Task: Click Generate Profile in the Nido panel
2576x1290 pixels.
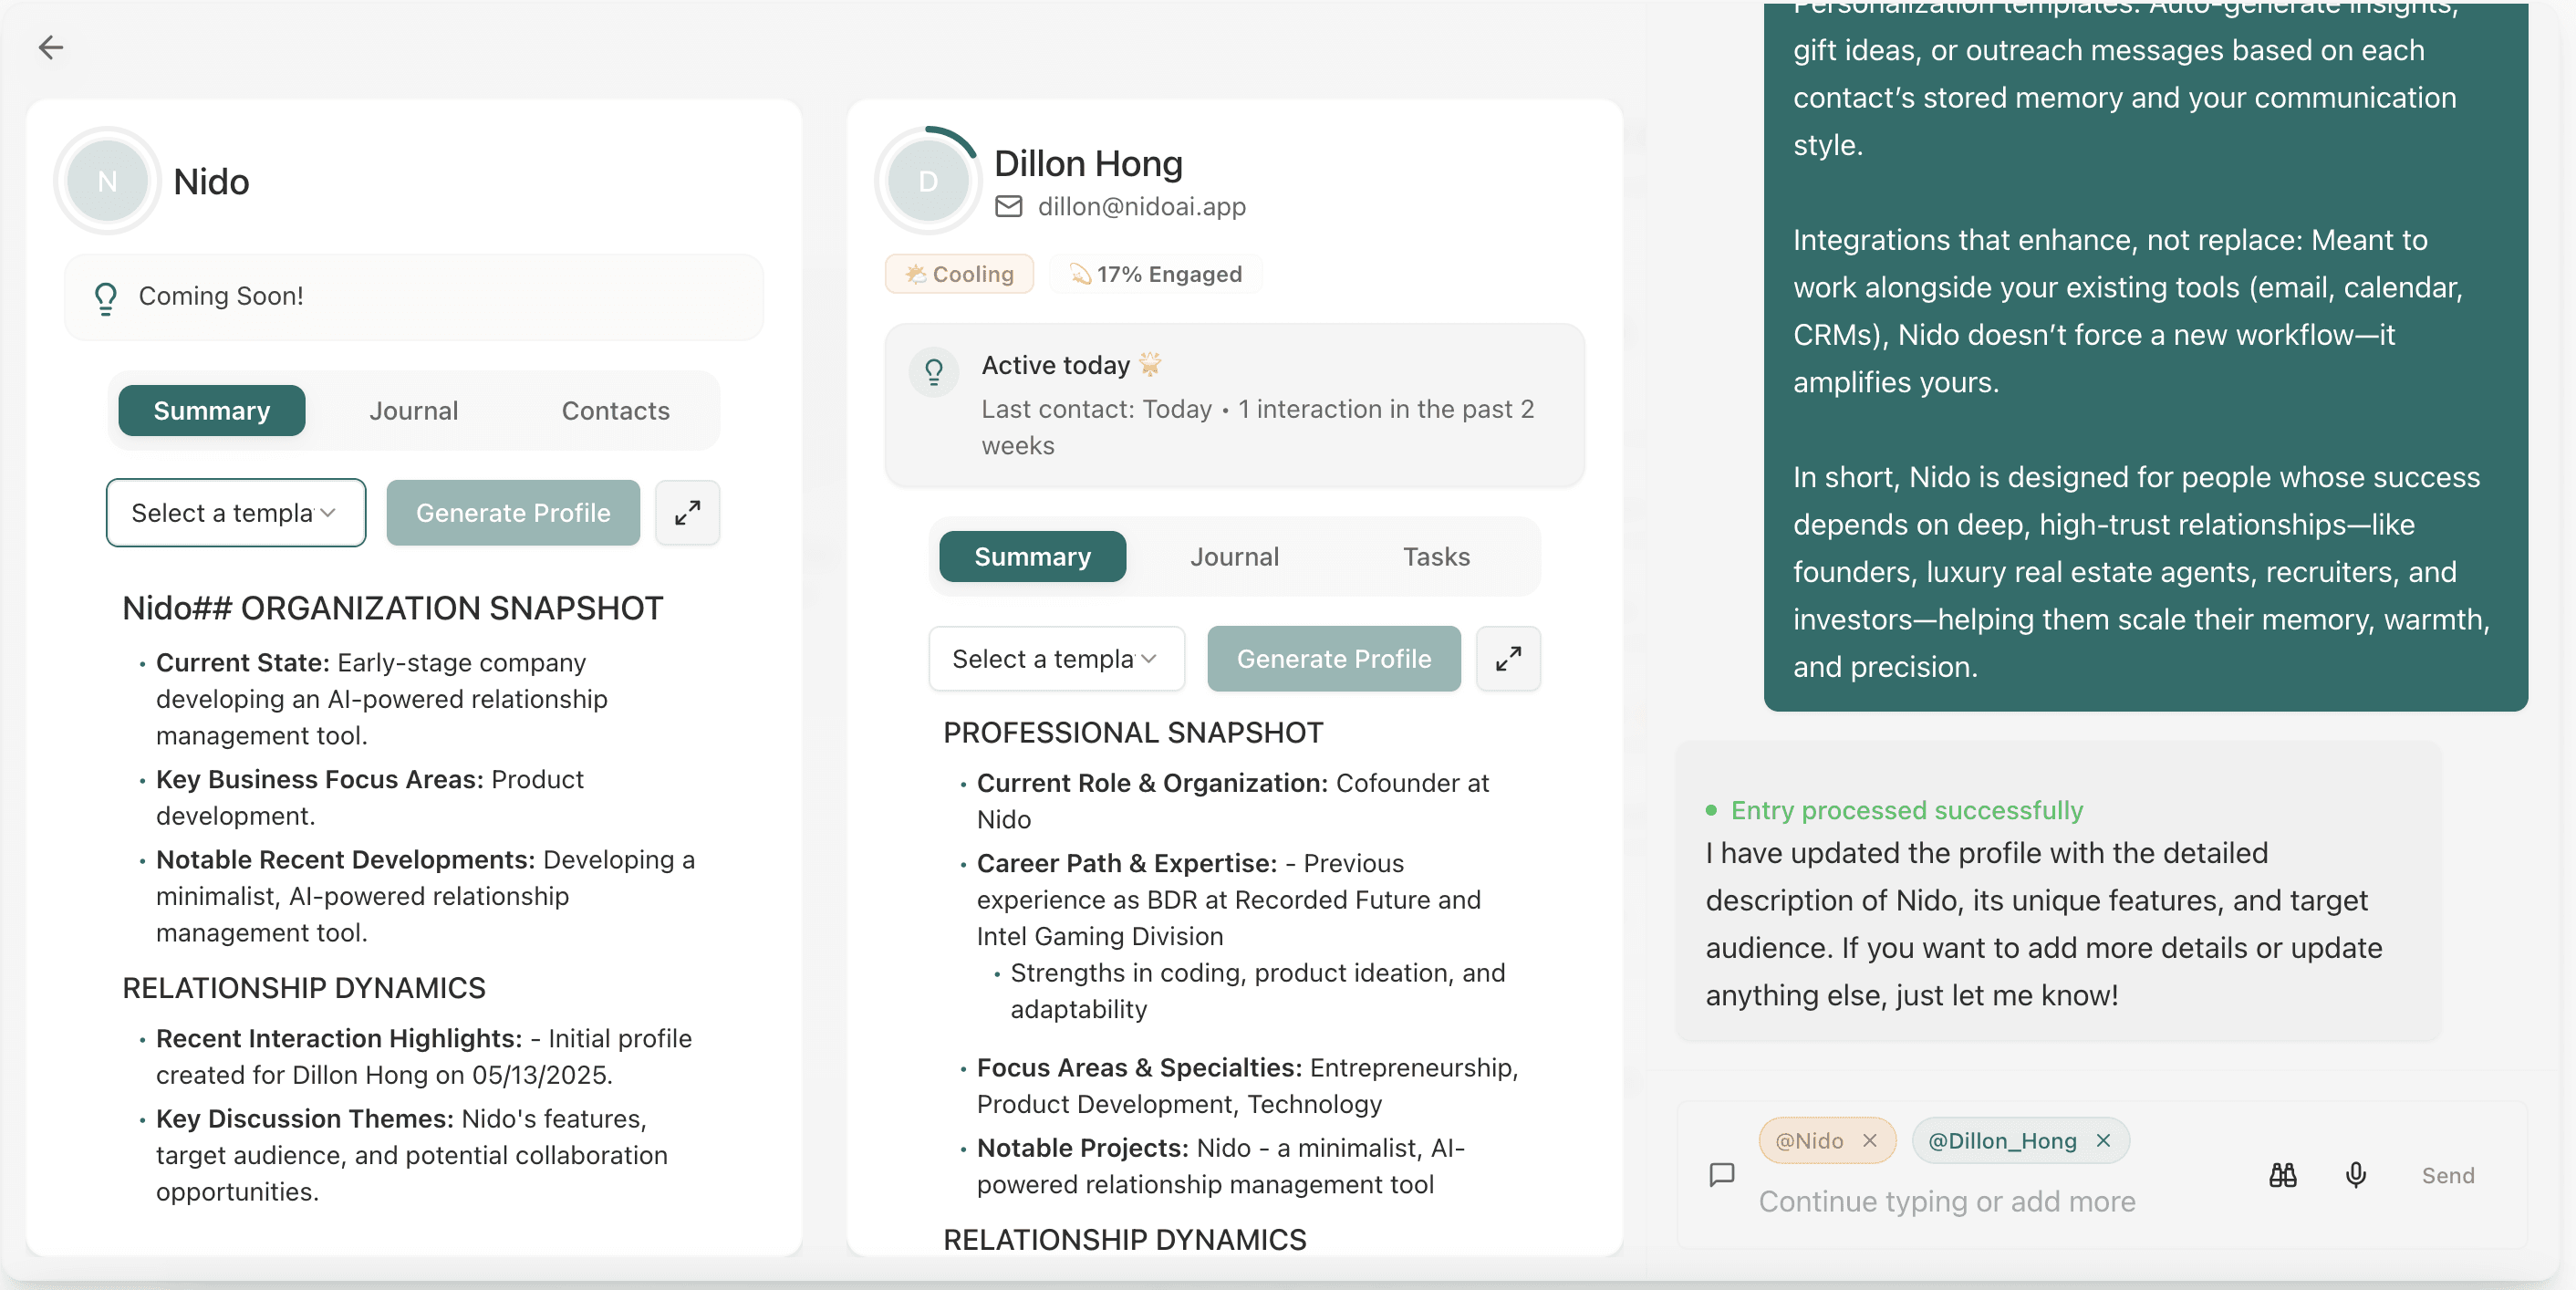Action: [x=513, y=513]
